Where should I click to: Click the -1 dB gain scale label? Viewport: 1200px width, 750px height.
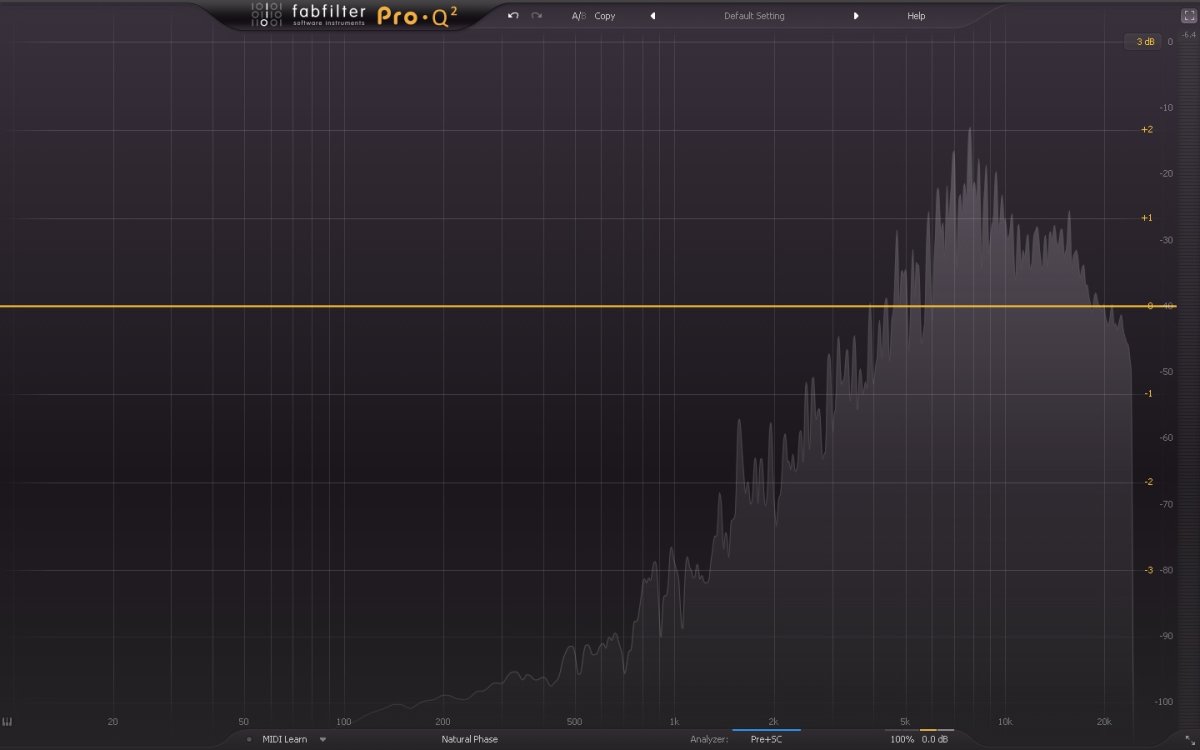[1148, 394]
